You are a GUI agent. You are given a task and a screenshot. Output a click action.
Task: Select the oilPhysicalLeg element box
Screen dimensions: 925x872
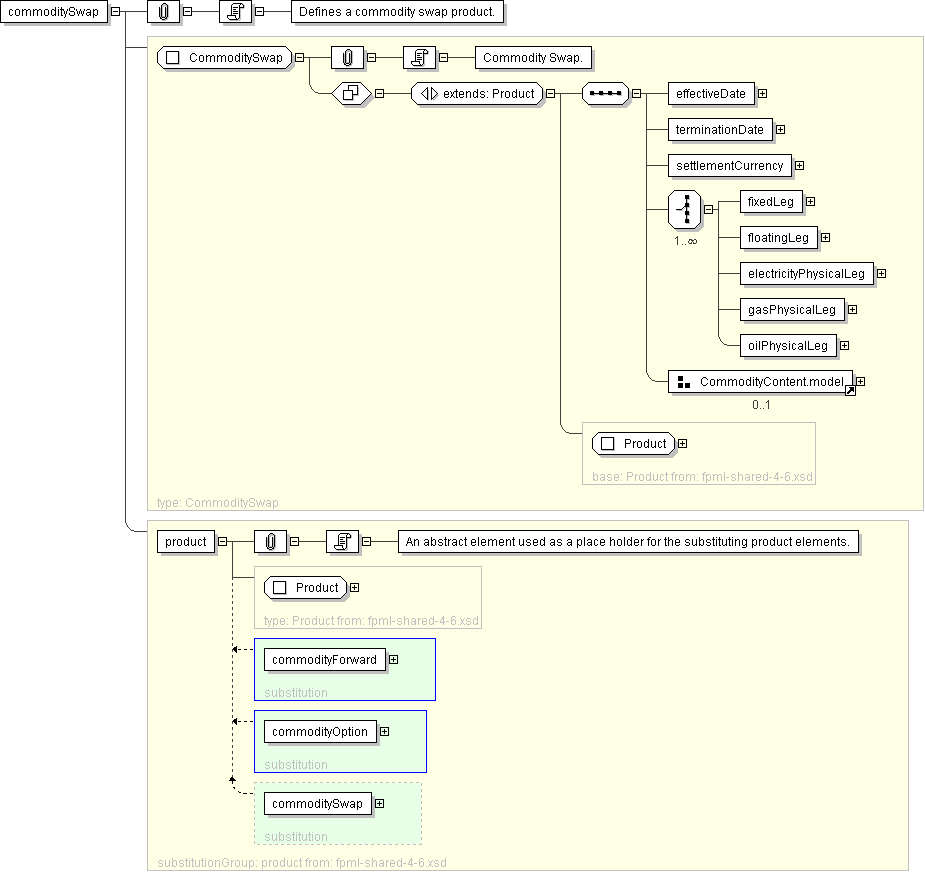coord(788,346)
